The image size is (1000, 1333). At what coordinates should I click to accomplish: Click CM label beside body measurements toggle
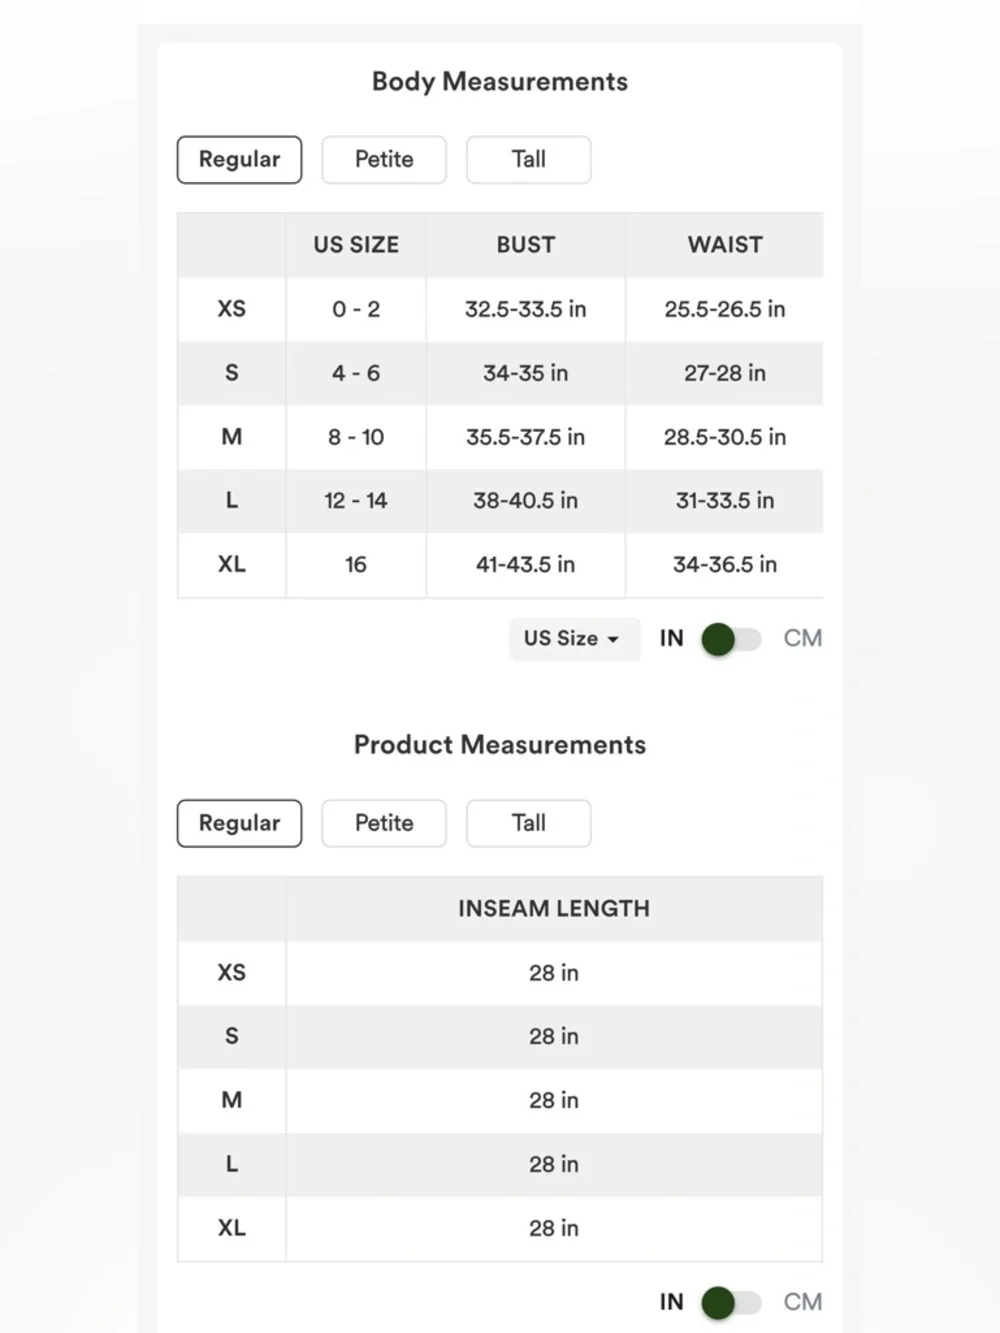click(802, 639)
